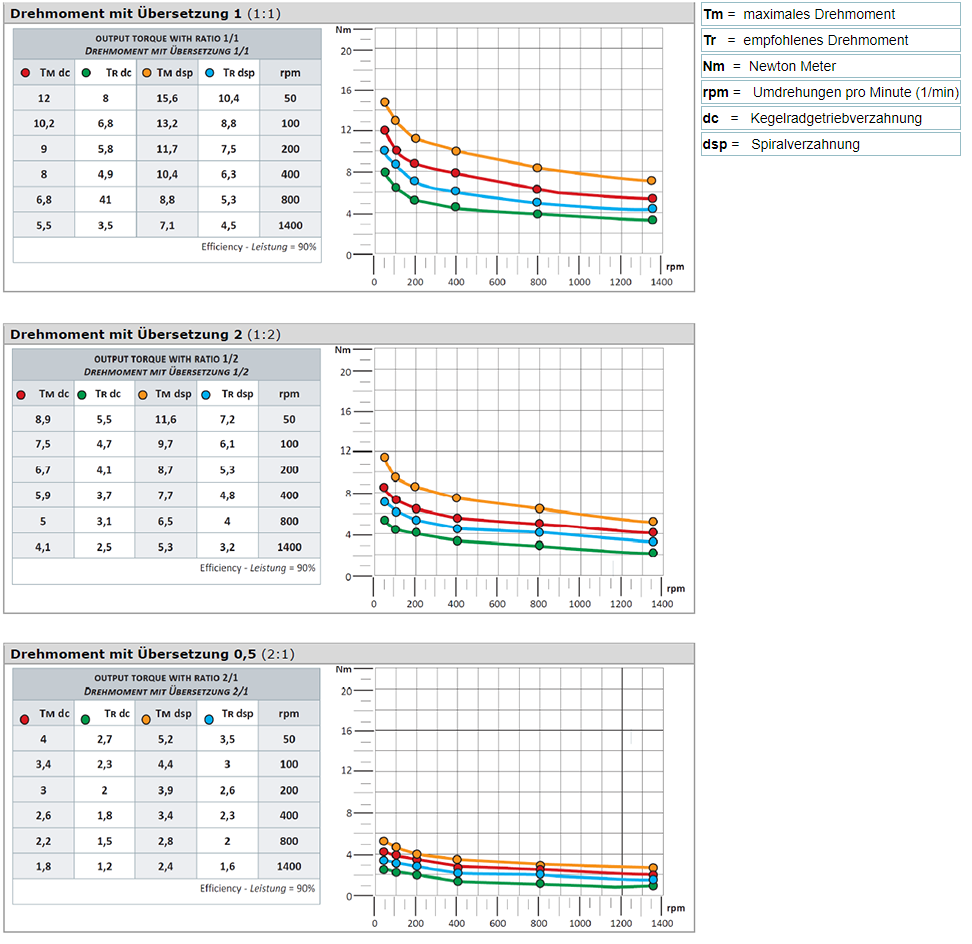Click the orange 50 rpm data point in 1:2 chart

click(384, 457)
